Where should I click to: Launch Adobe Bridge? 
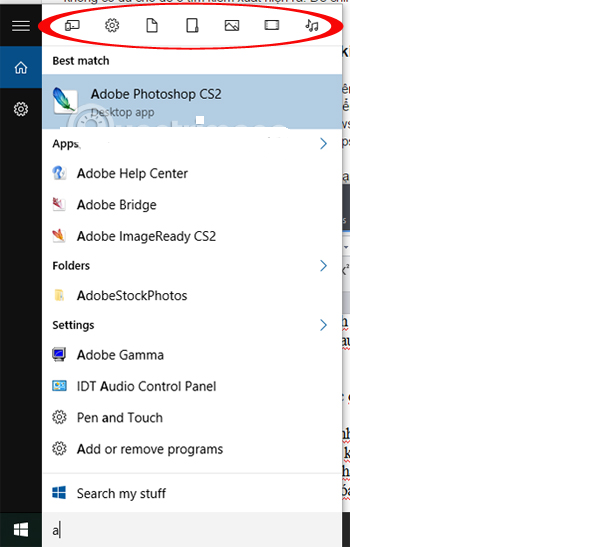tap(192, 205)
